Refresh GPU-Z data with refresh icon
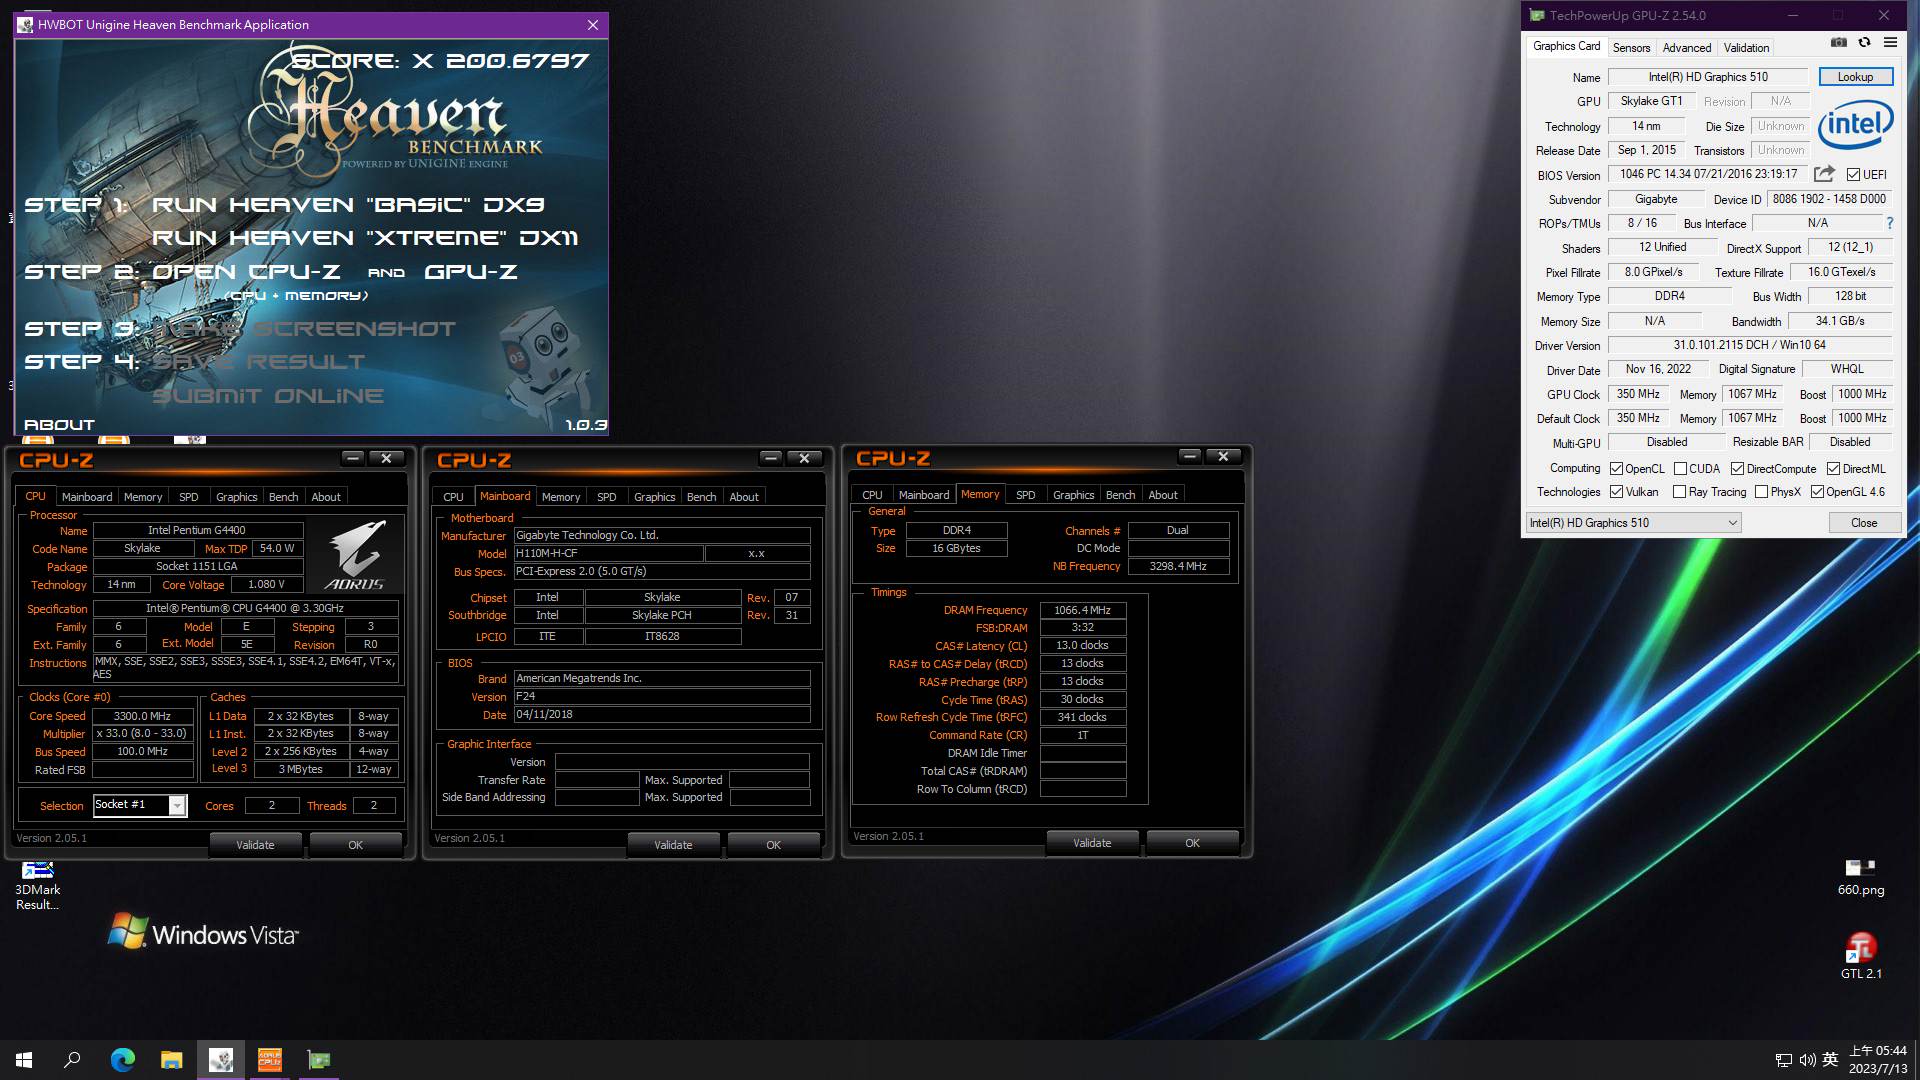The width and height of the screenshot is (1920, 1080). 1864,43
